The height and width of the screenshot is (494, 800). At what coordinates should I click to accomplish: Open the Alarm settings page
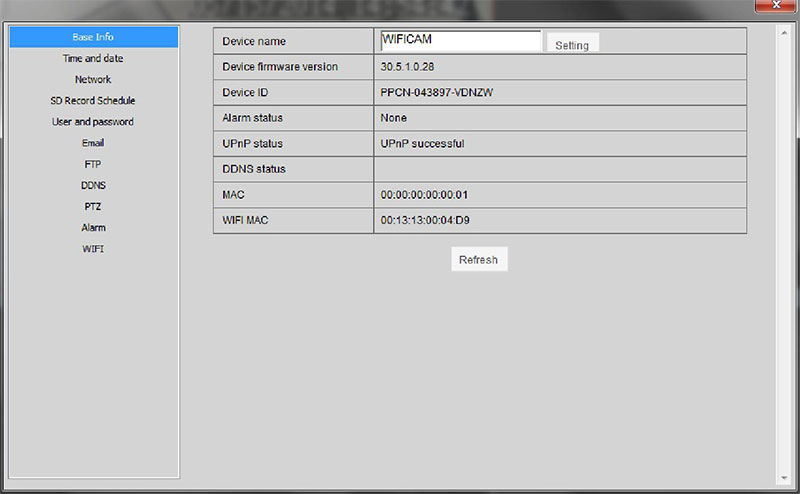click(93, 228)
